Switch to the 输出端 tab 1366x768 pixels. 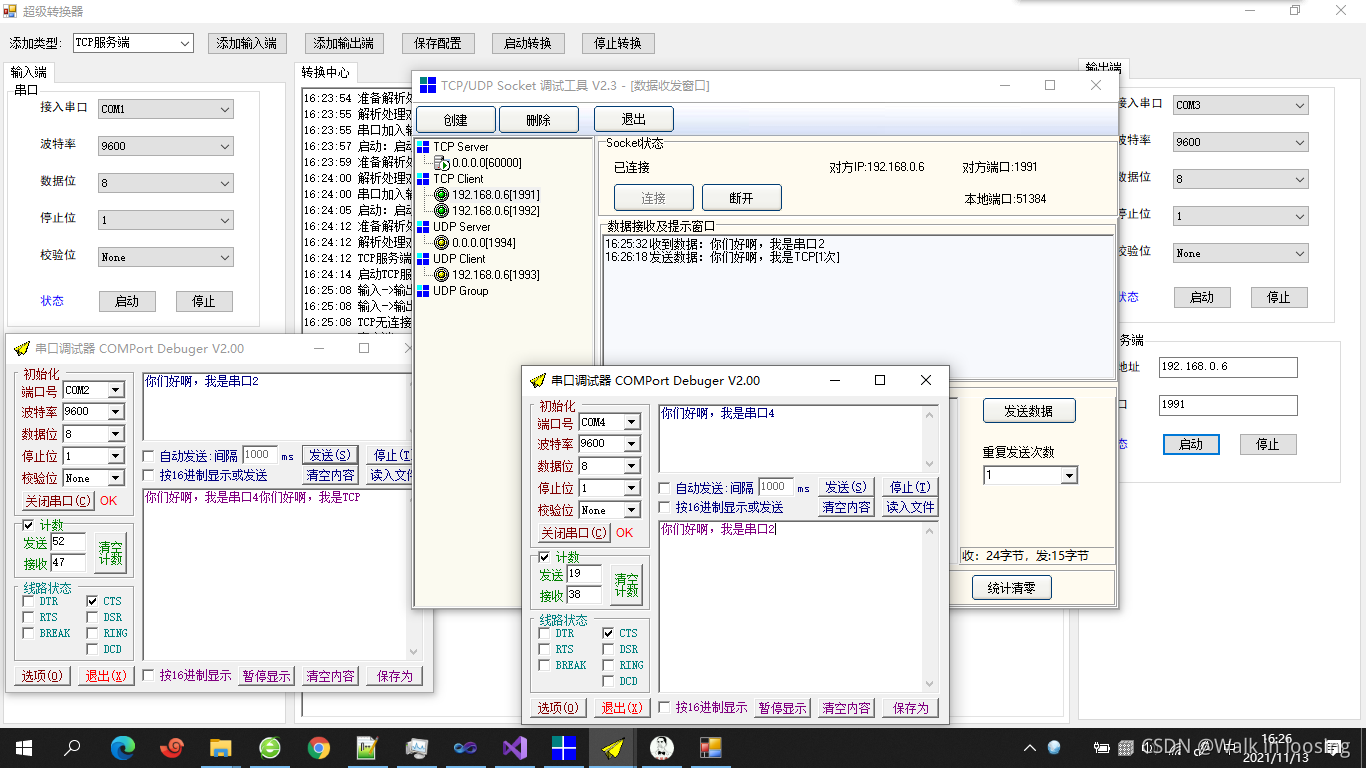coord(1103,68)
